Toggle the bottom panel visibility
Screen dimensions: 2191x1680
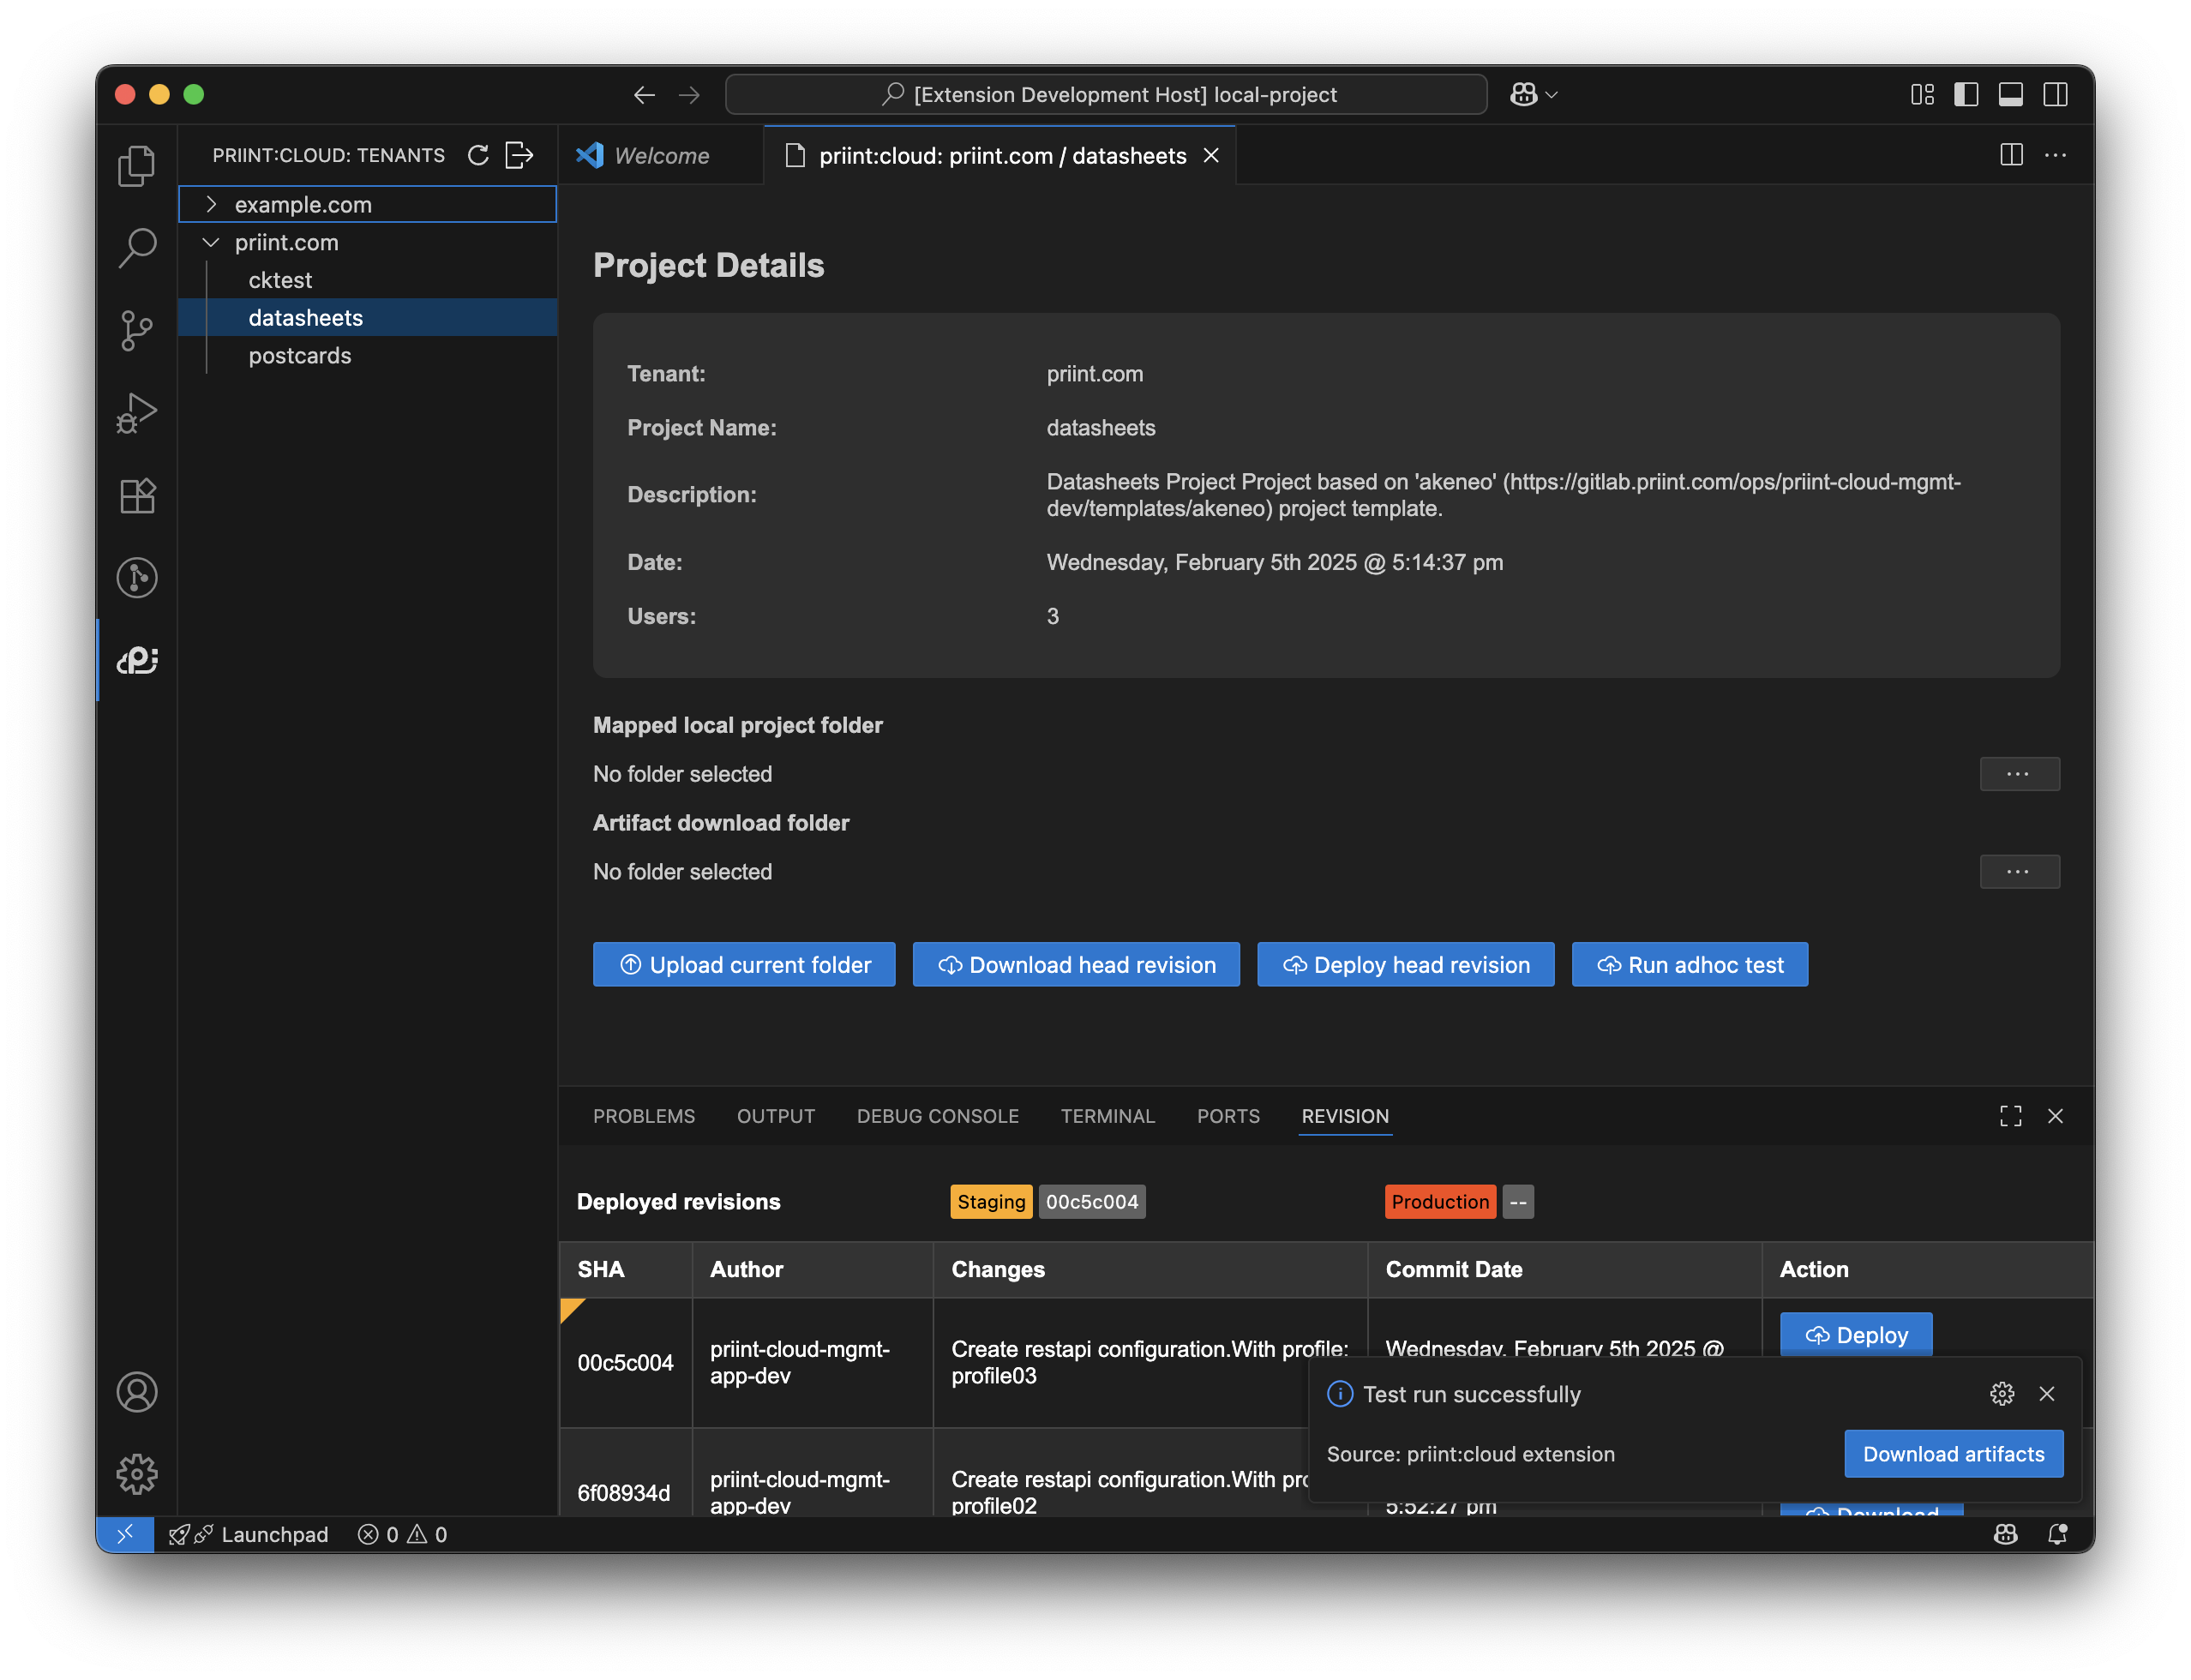(2010, 94)
